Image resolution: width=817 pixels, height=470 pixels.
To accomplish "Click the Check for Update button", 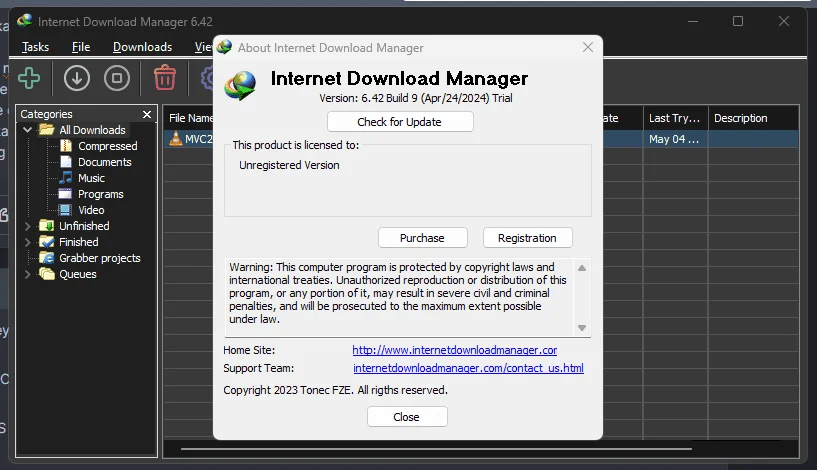I will pos(400,122).
